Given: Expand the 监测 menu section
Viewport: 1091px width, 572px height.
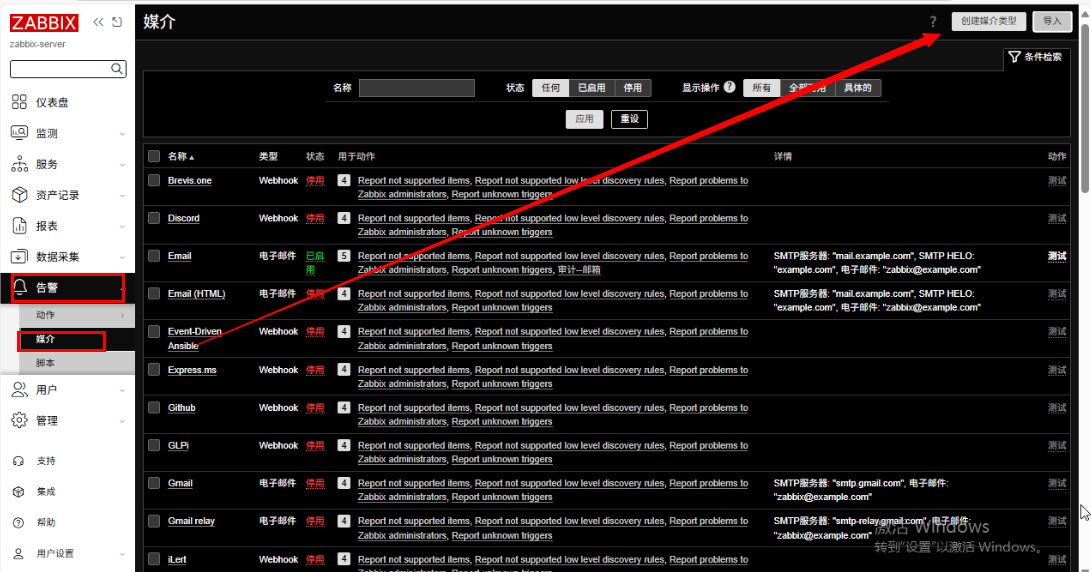Looking at the screenshot, I should (x=66, y=133).
